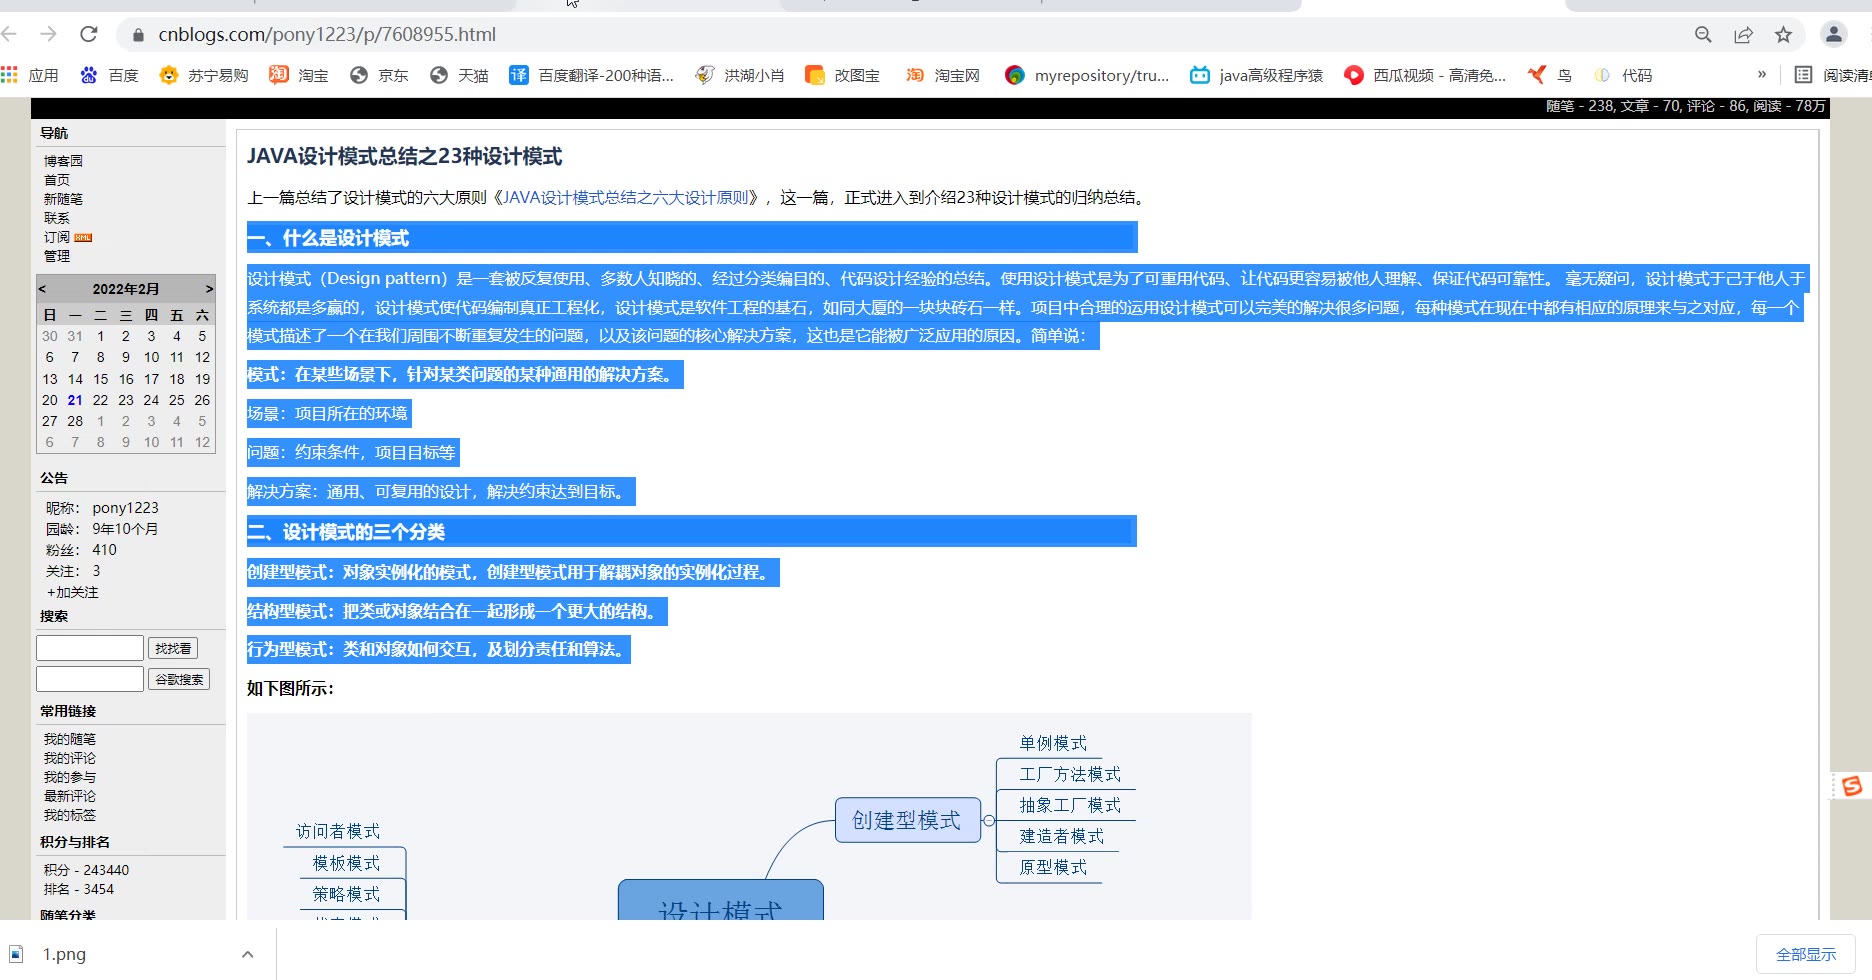
Task: Open 我的随笔 link
Action: coord(70,739)
